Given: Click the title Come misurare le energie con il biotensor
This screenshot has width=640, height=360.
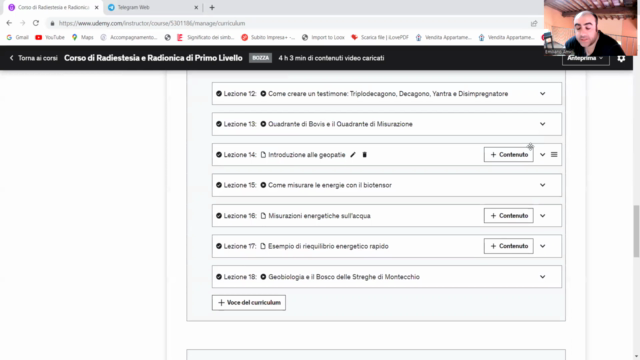Looking at the screenshot, I should [330, 185].
